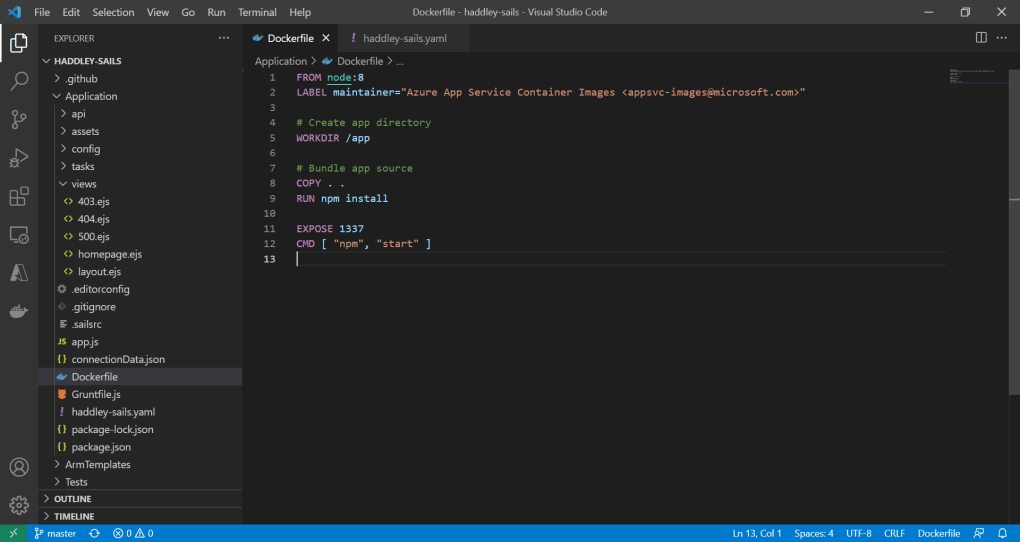1020x542 pixels.
Task: Open the Remote Explorer view
Action: pos(18,235)
